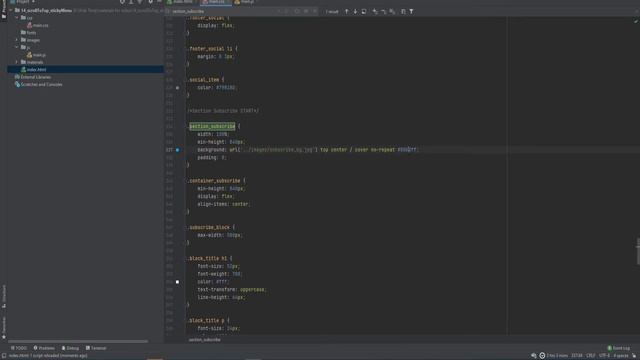Open TODO tool window
The height and width of the screenshot is (360, 640).
[x=18, y=348]
